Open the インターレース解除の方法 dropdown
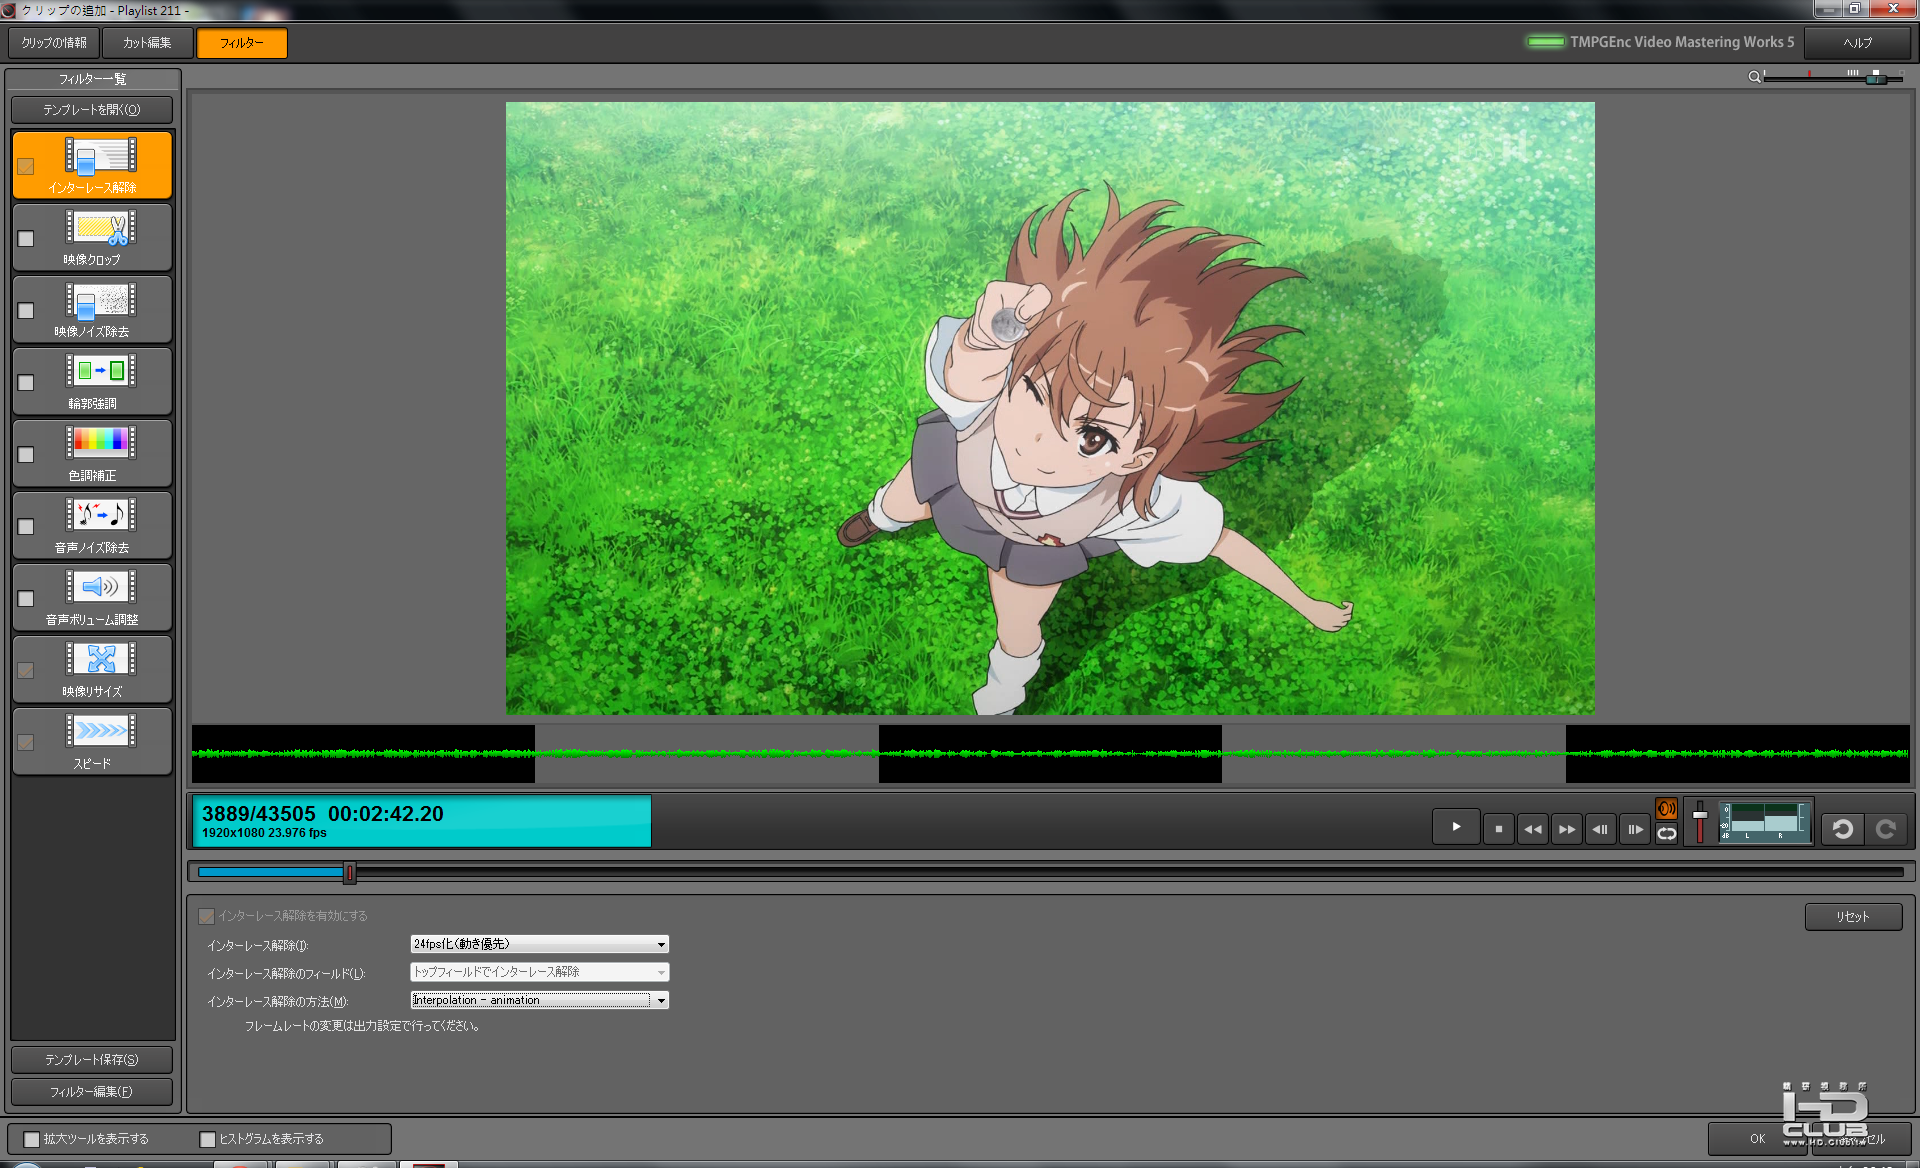The width and height of the screenshot is (1920, 1168). (539, 1000)
